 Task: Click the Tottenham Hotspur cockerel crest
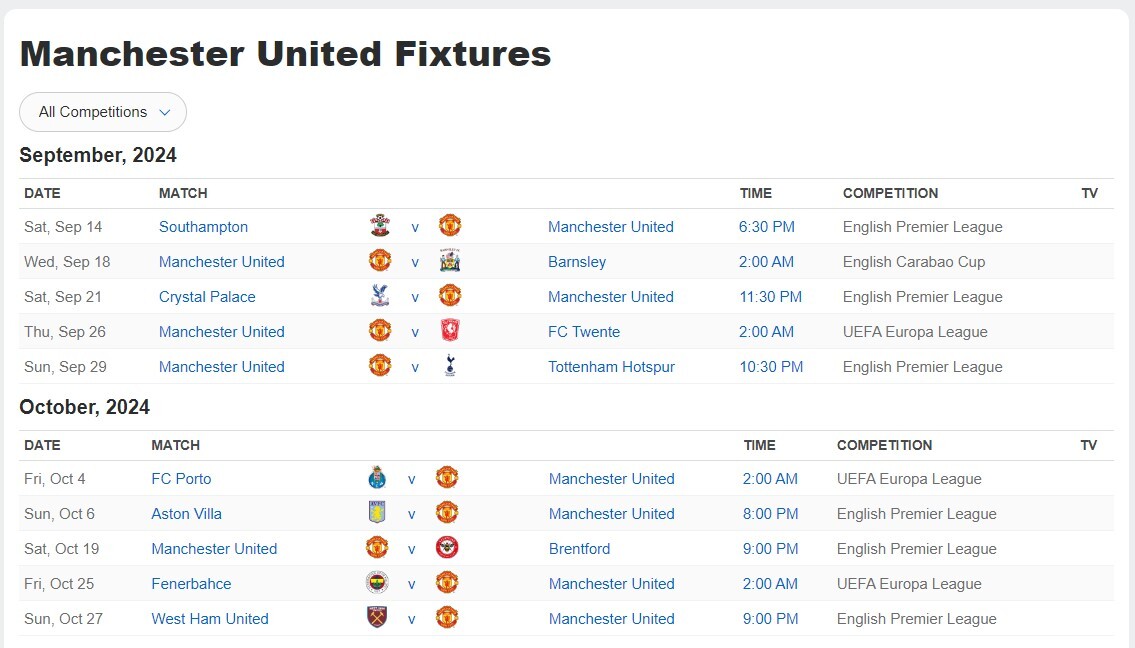(x=450, y=366)
